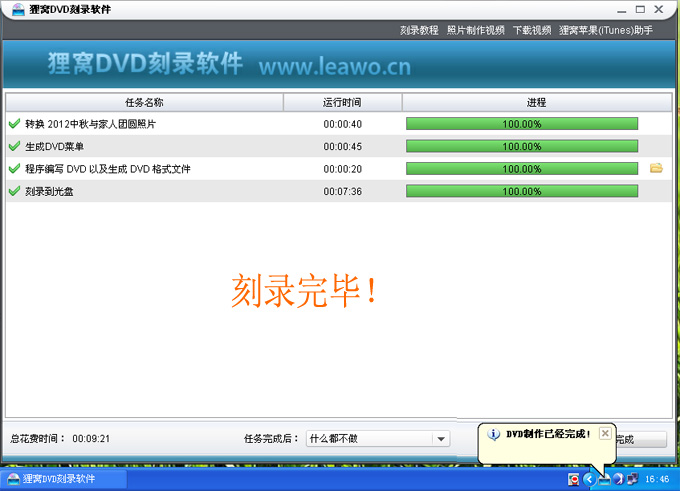Click progress bar of 刻录到光盘 task
The image size is (680, 491).
[522, 191]
